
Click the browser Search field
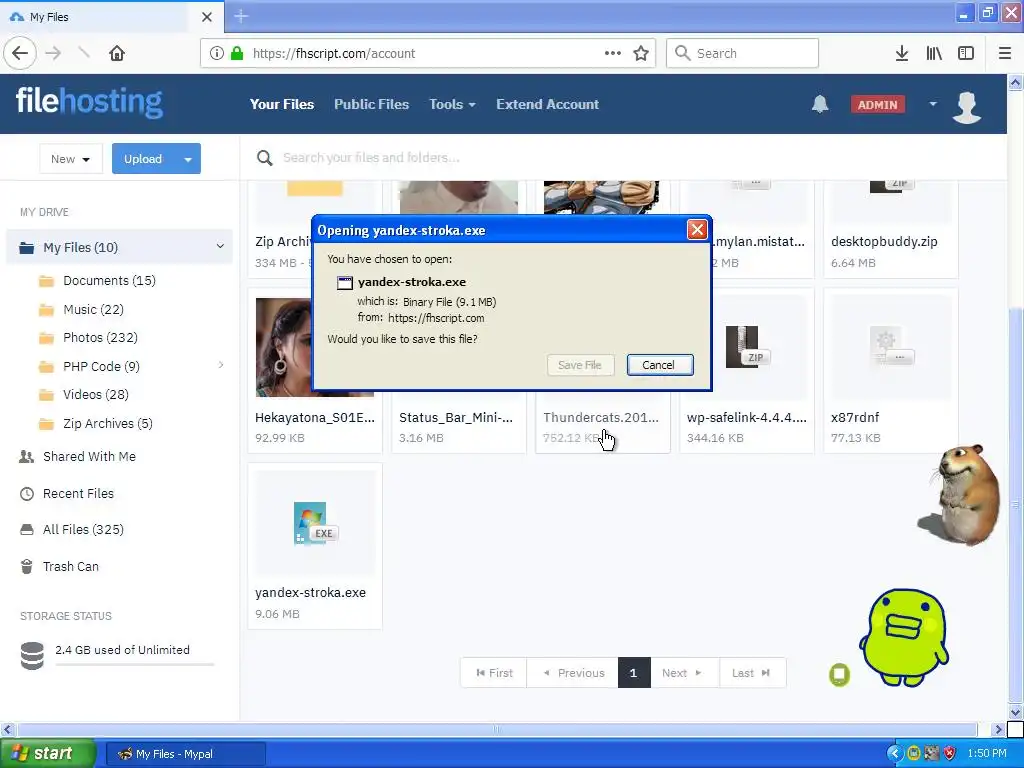point(742,53)
